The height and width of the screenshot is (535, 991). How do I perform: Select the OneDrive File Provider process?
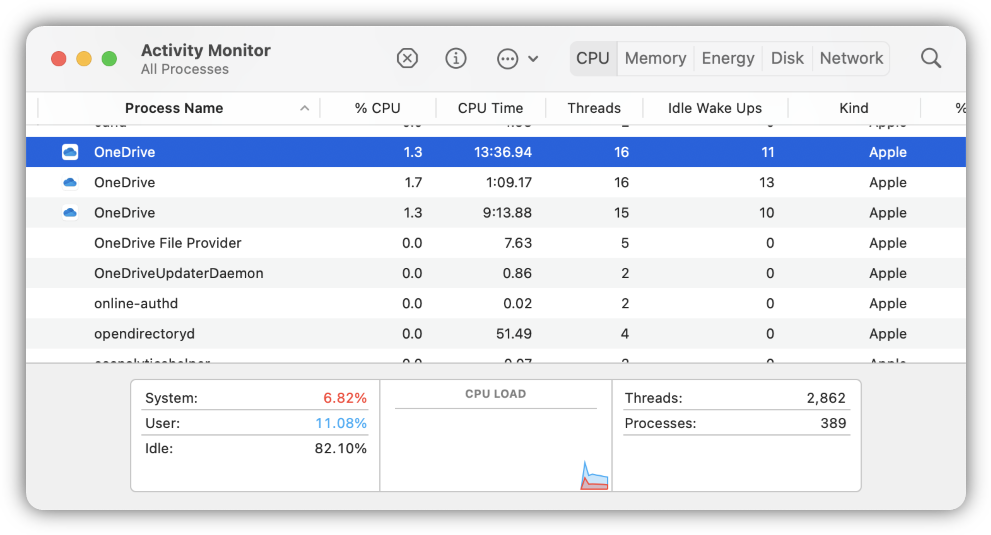coord(168,243)
